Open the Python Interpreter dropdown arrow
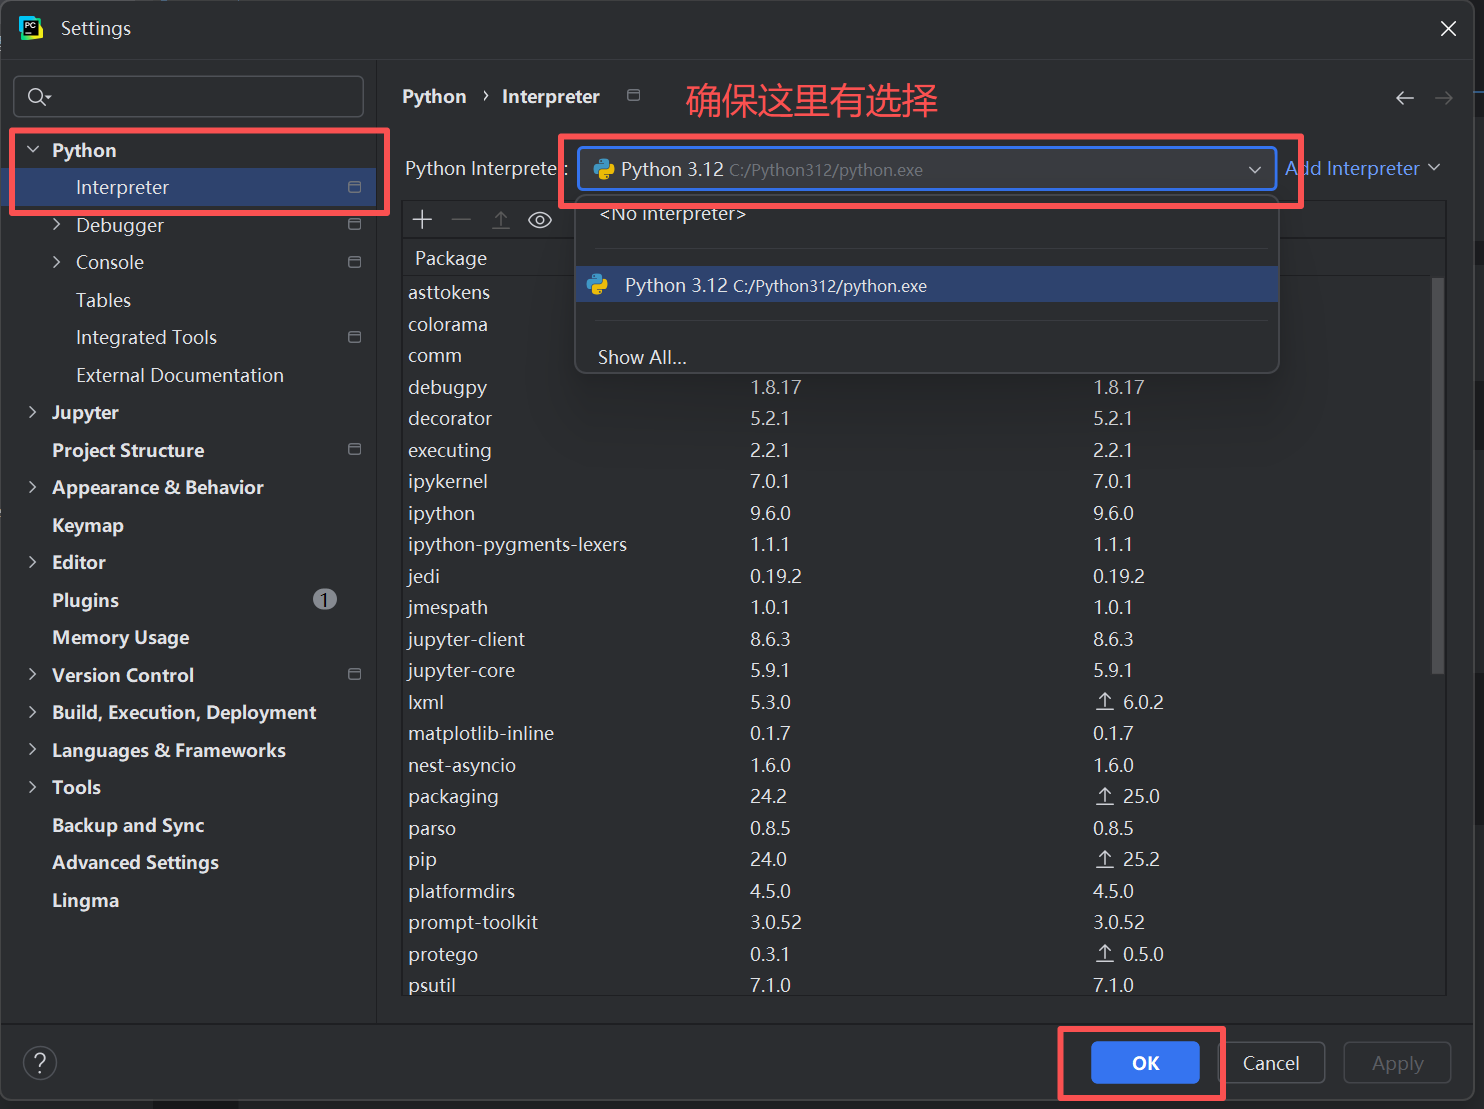Screen dimensions: 1484x1109 [1254, 170]
